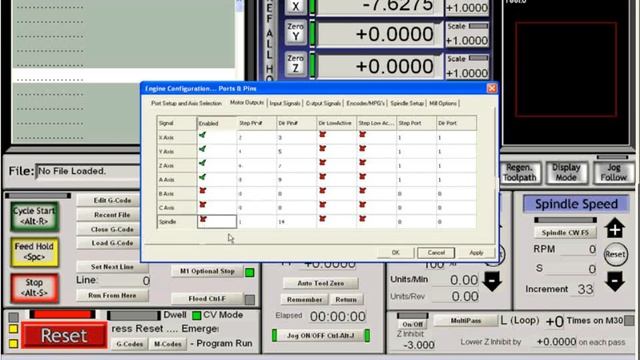Click the Zero Z button
Image resolution: width=640 pixels, height=360 pixels.
[295, 64]
